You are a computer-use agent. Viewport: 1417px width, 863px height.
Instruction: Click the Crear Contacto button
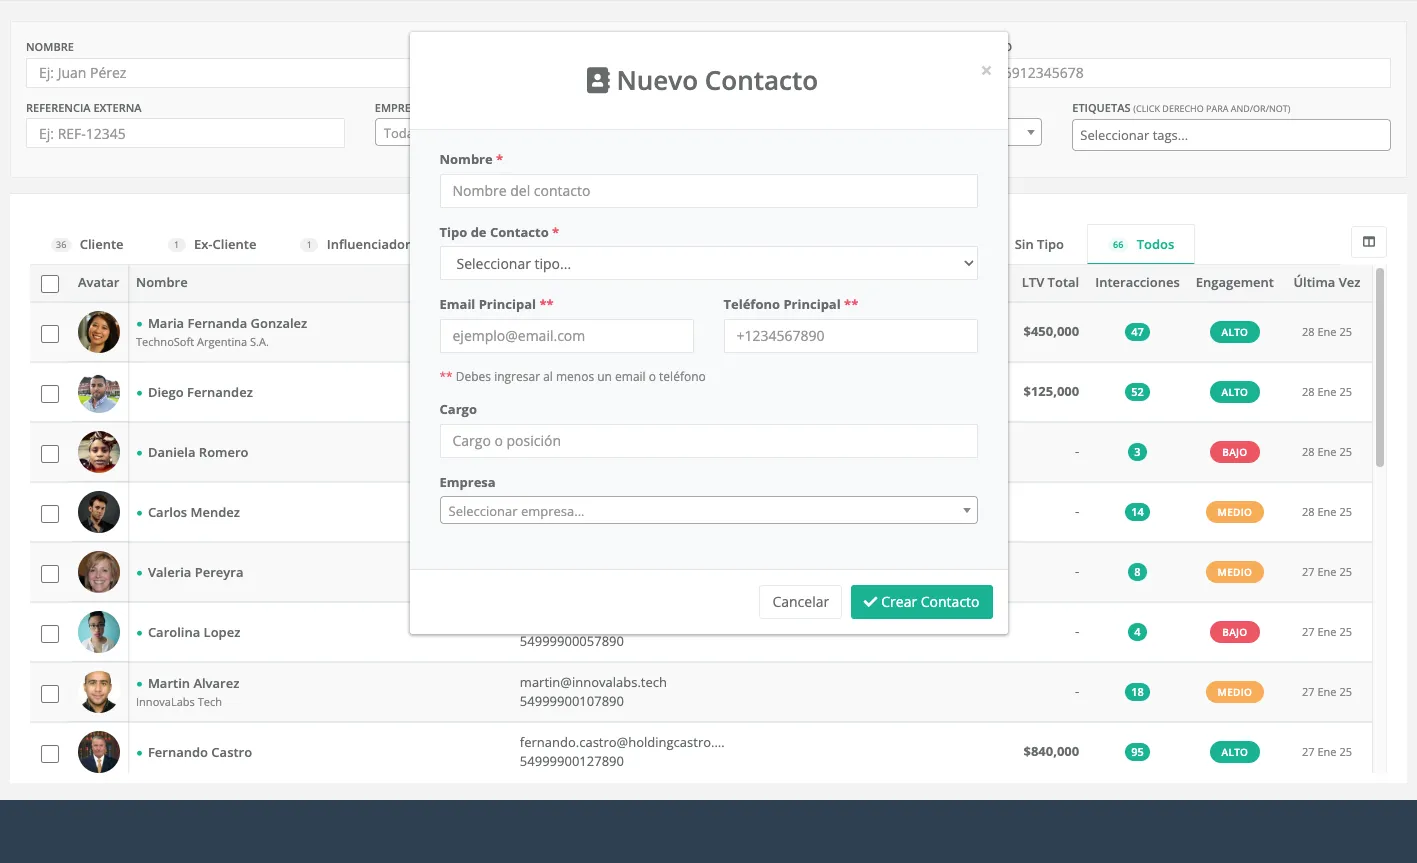point(921,602)
